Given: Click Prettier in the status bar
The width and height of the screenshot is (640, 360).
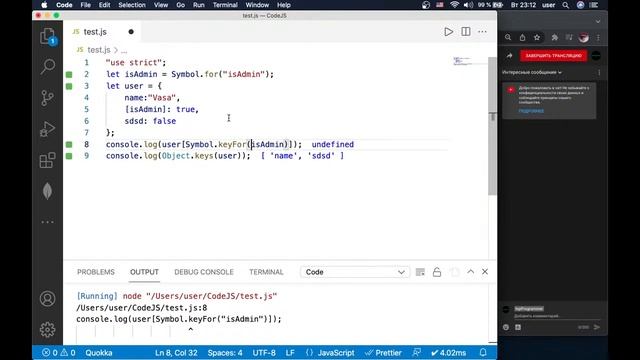Looking at the screenshot, I should point(383,353).
